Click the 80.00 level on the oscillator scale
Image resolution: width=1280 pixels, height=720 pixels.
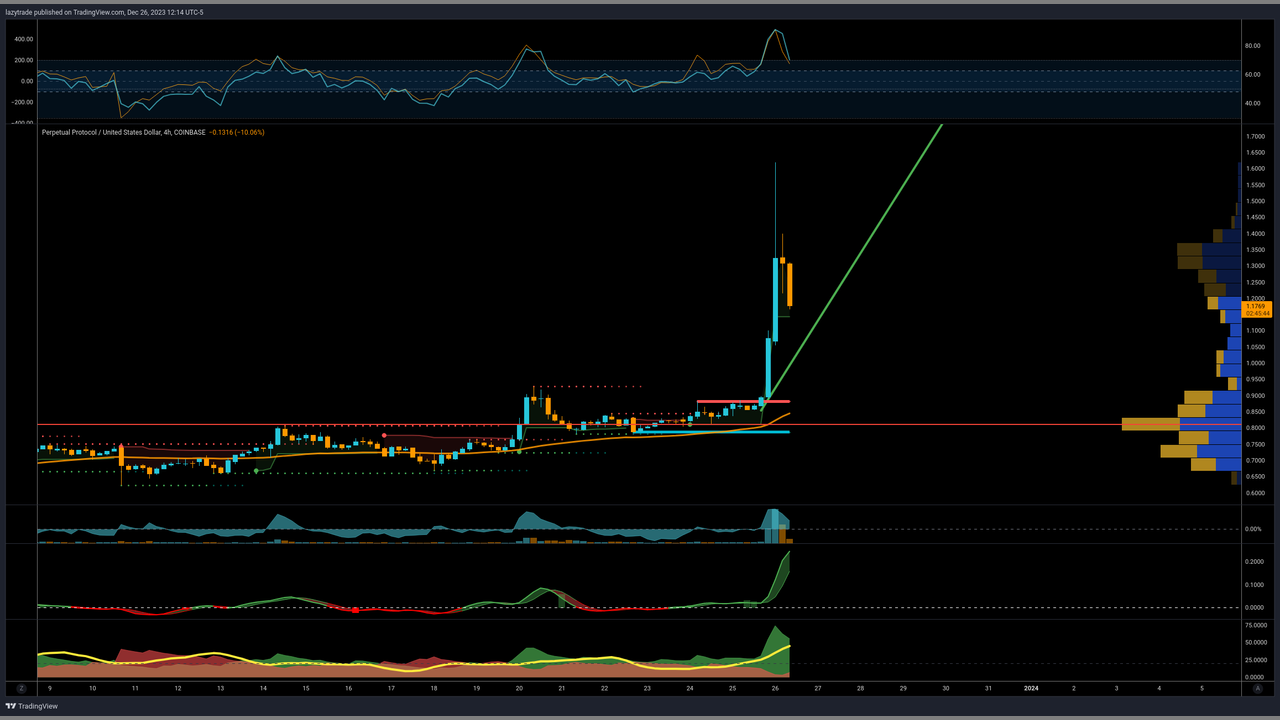pos(1252,46)
